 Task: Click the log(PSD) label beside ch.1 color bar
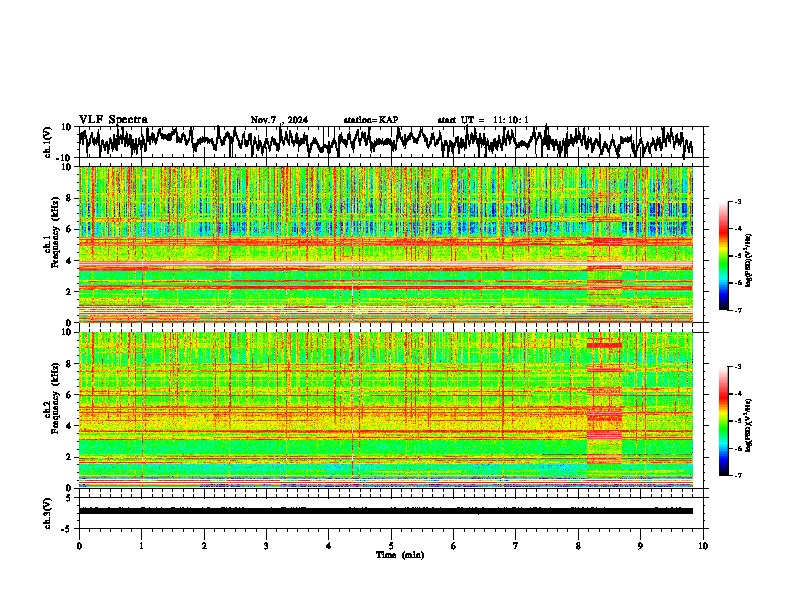coord(750,260)
